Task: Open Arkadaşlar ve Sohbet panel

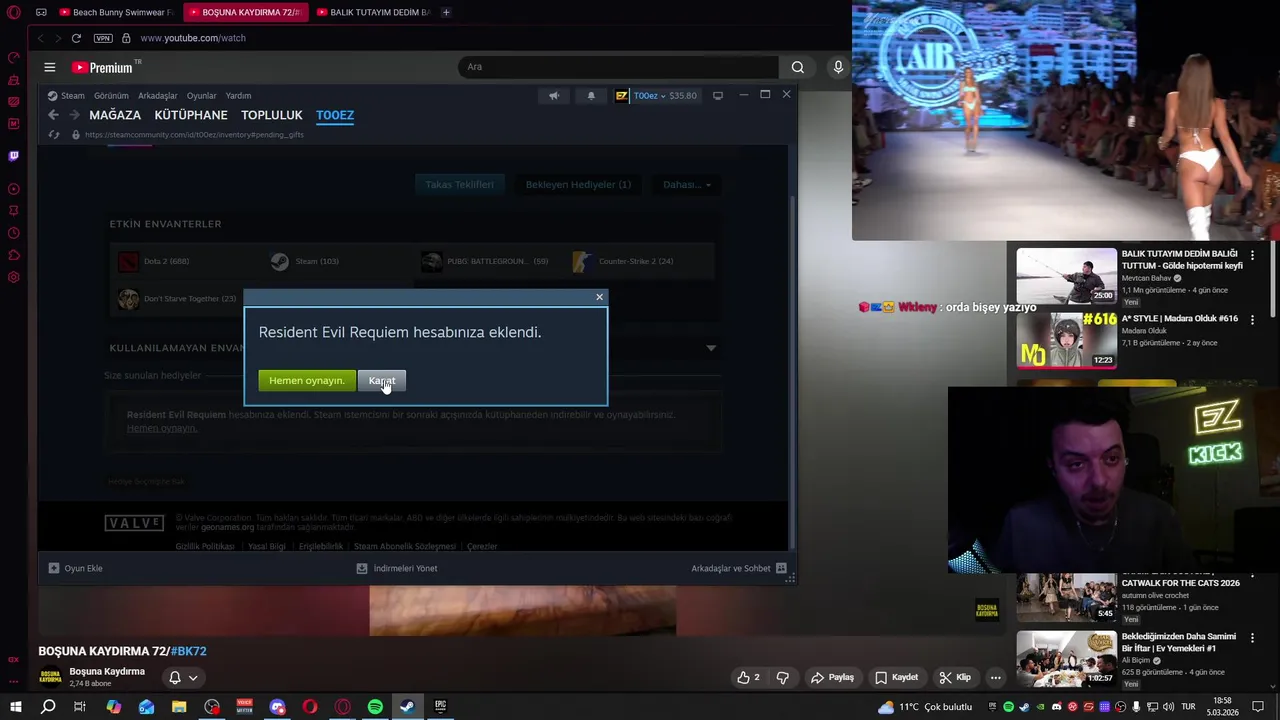Action: pyautogui.click(x=739, y=568)
